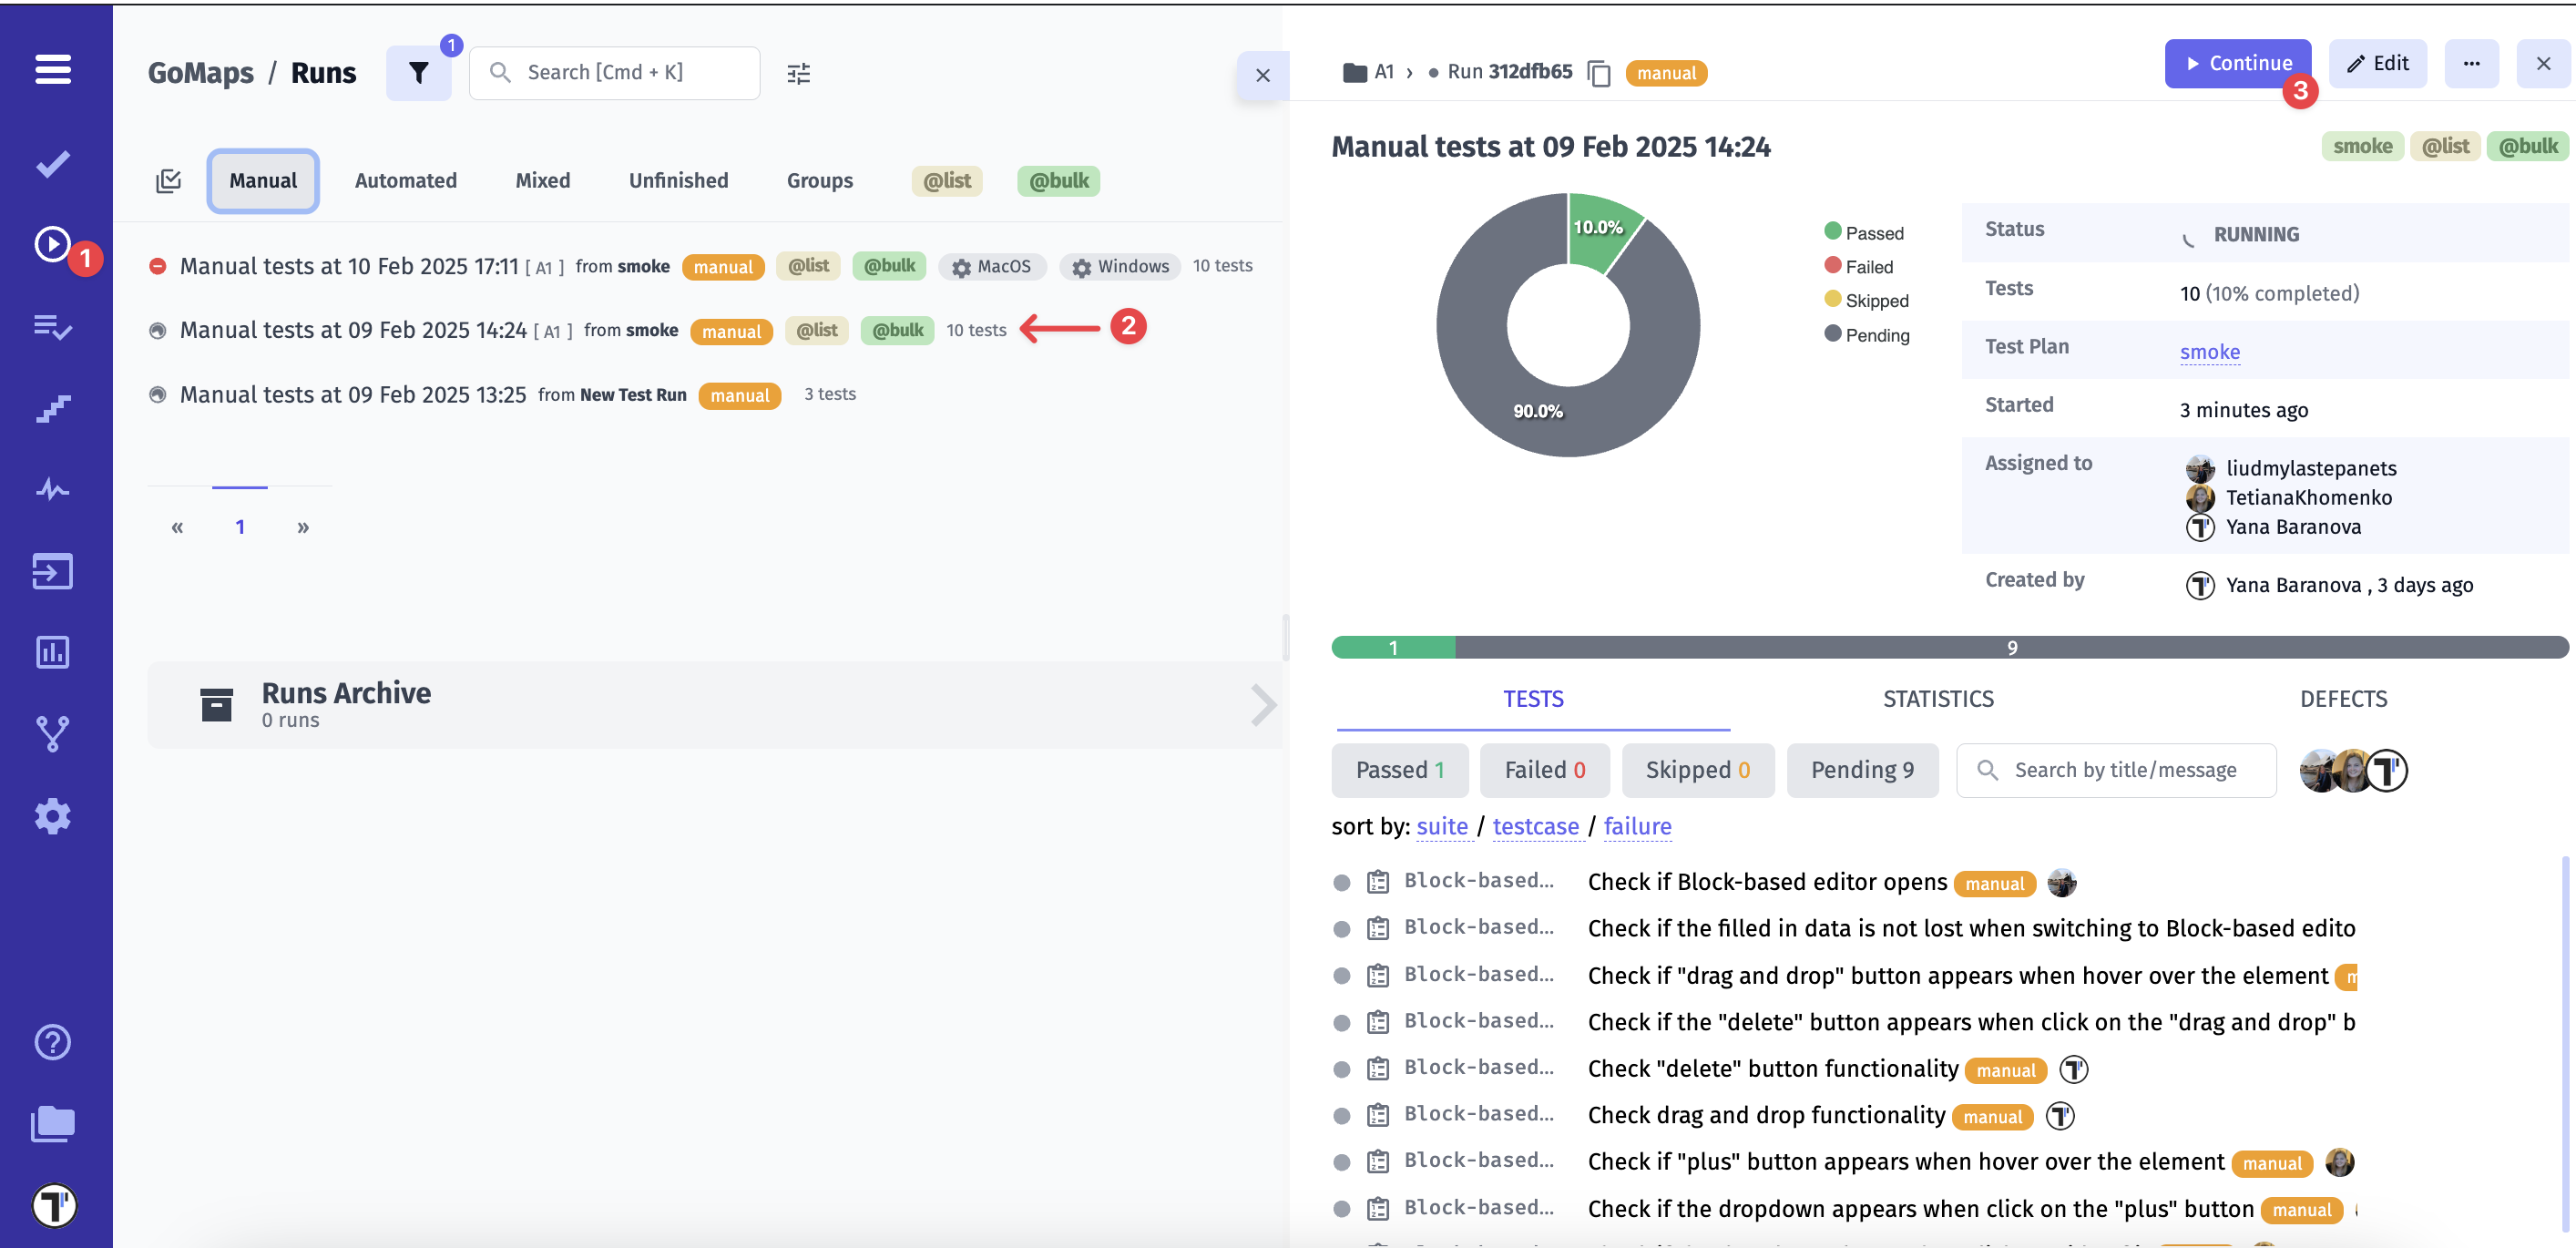
Task: Click the sliders icon beside the search box
Action: pyautogui.click(x=798, y=74)
